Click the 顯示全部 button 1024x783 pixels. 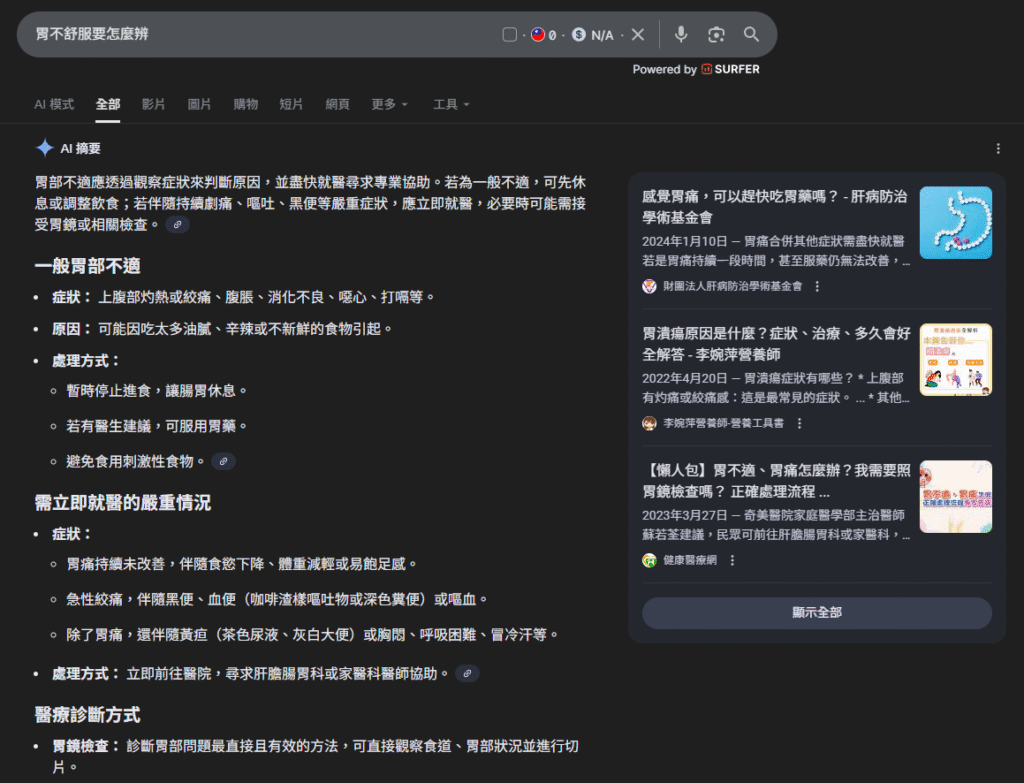pos(816,613)
